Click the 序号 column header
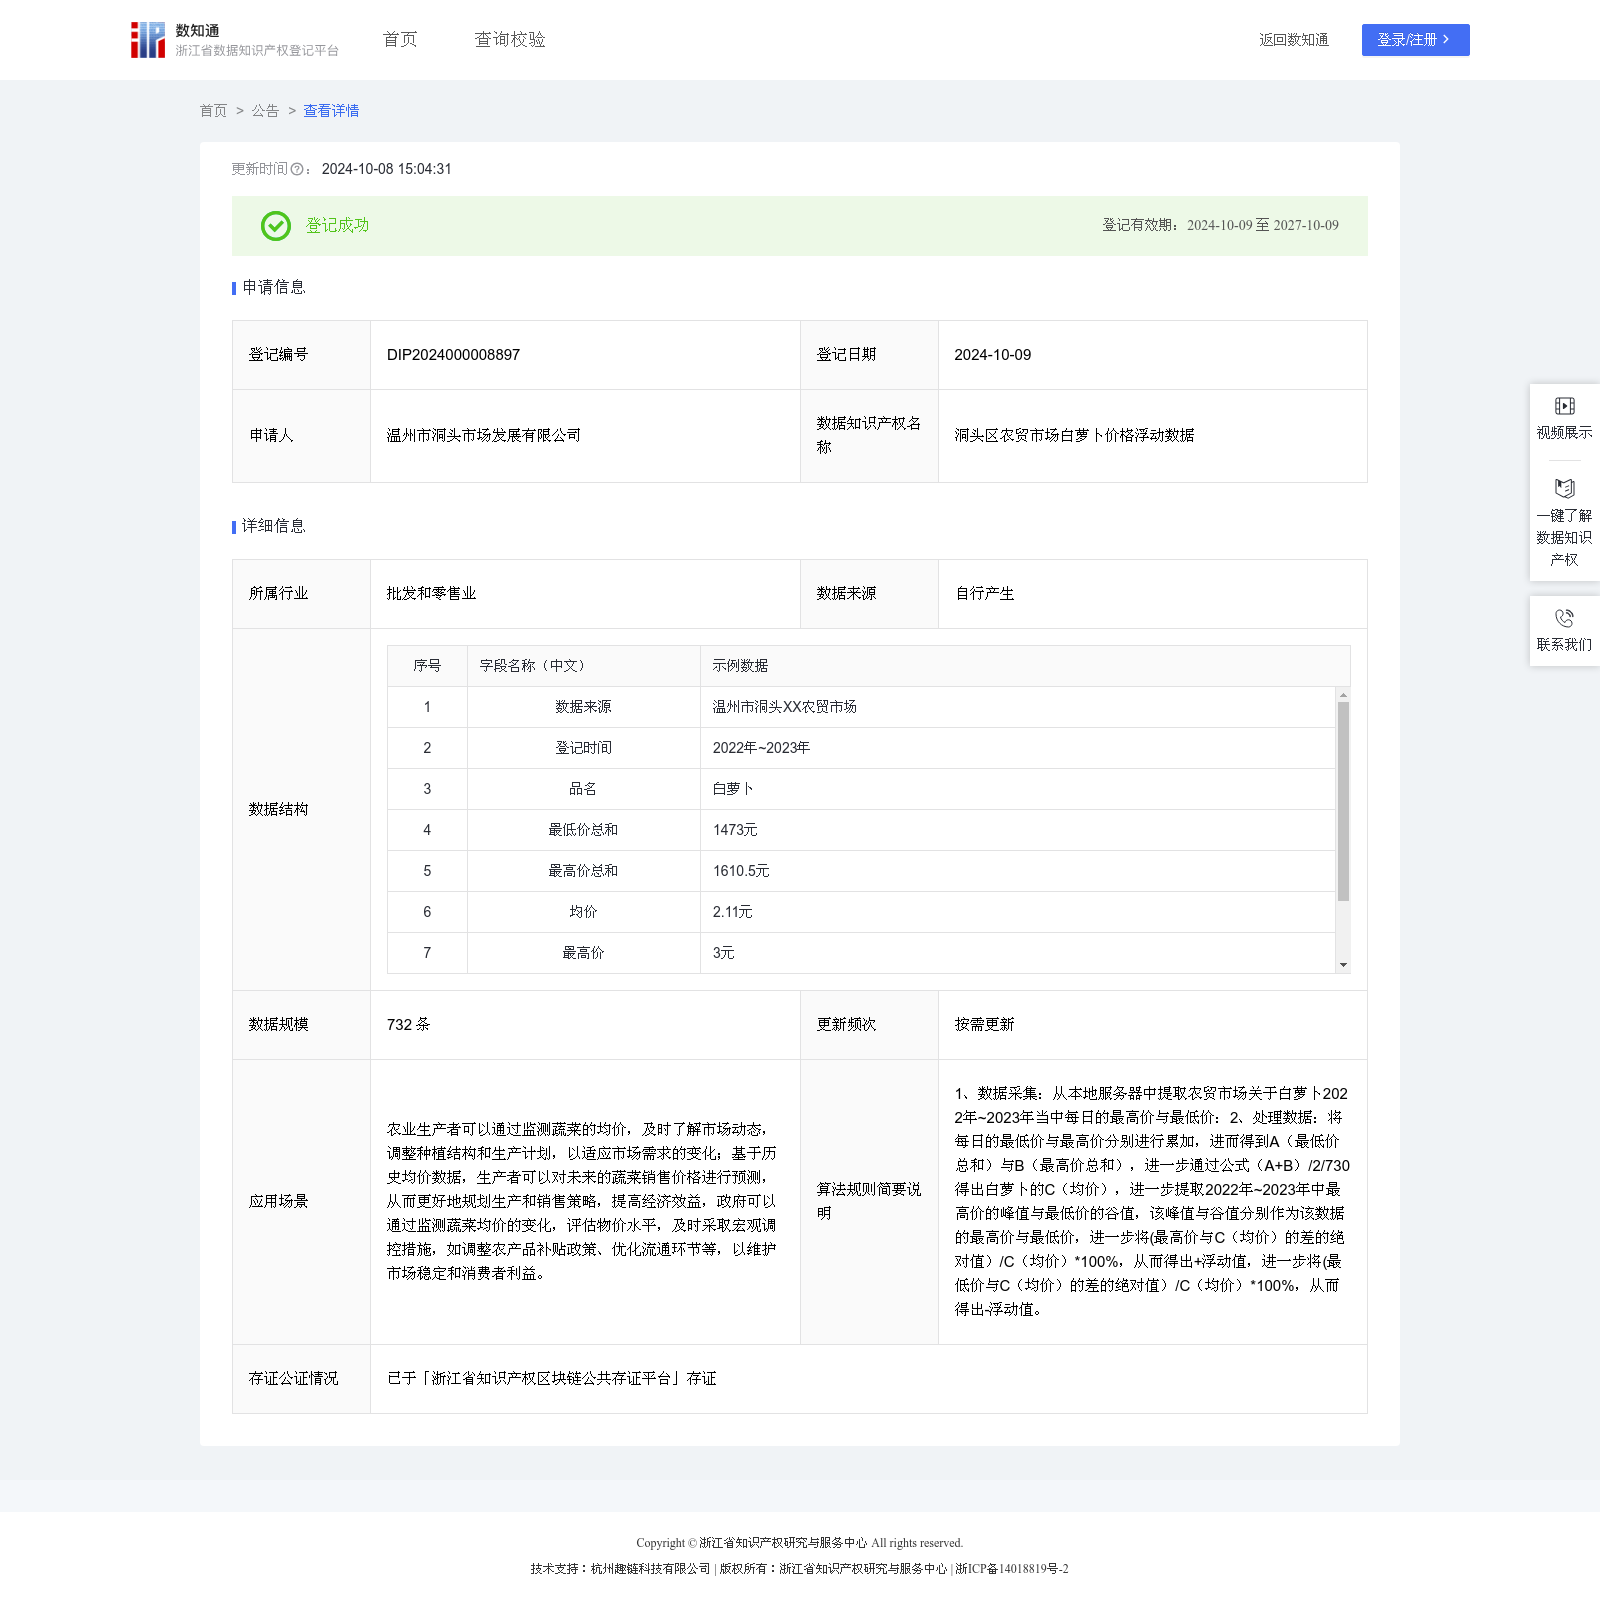This screenshot has height=1600, width=1600. (427, 666)
